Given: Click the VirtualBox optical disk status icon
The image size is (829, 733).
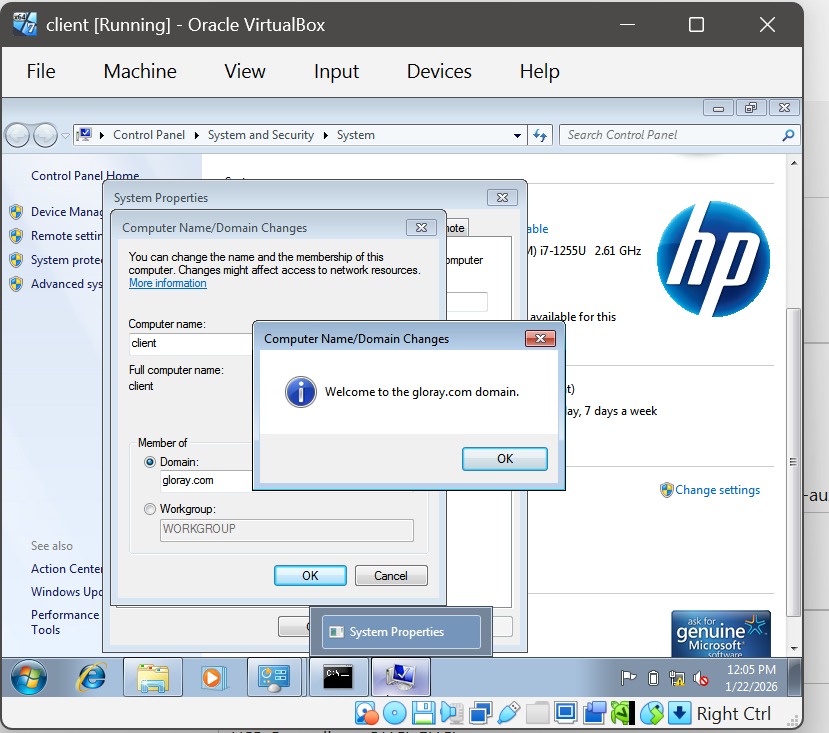Looking at the screenshot, I should [394, 713].
